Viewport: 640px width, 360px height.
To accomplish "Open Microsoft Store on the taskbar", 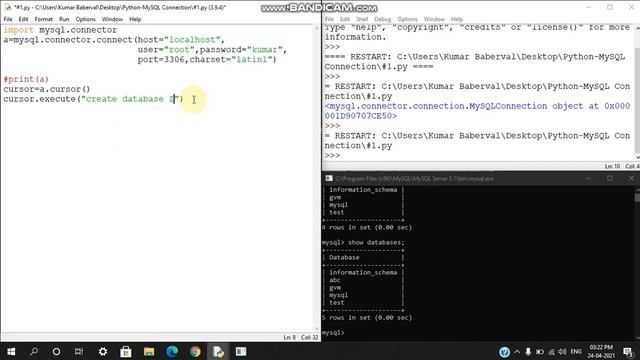I will pos(126,351).
